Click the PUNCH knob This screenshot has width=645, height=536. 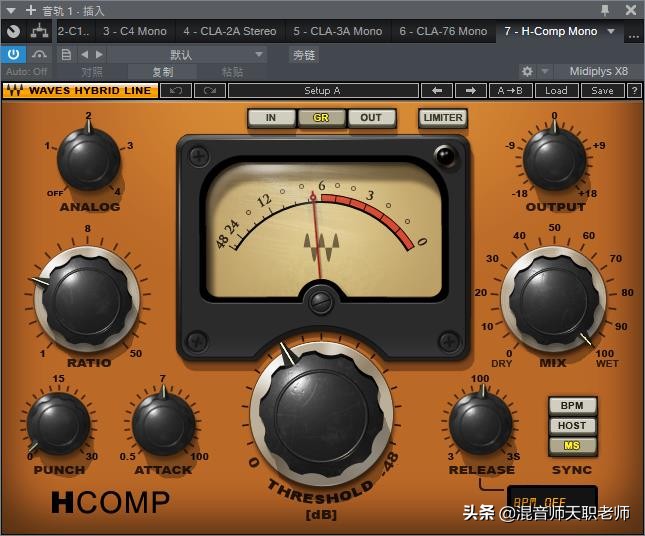point(58,424)
